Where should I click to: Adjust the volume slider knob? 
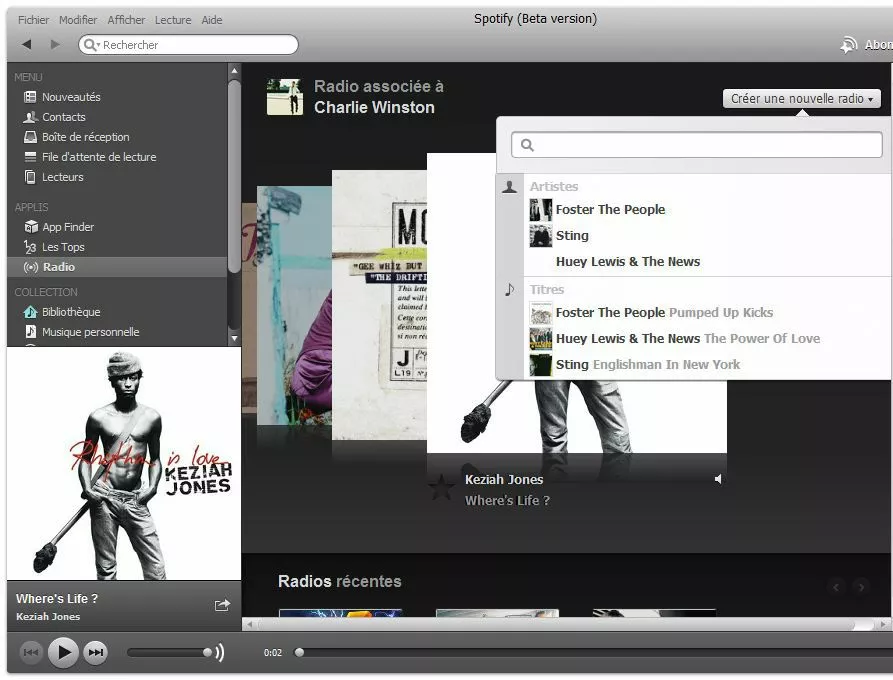[x=207, y=652]
